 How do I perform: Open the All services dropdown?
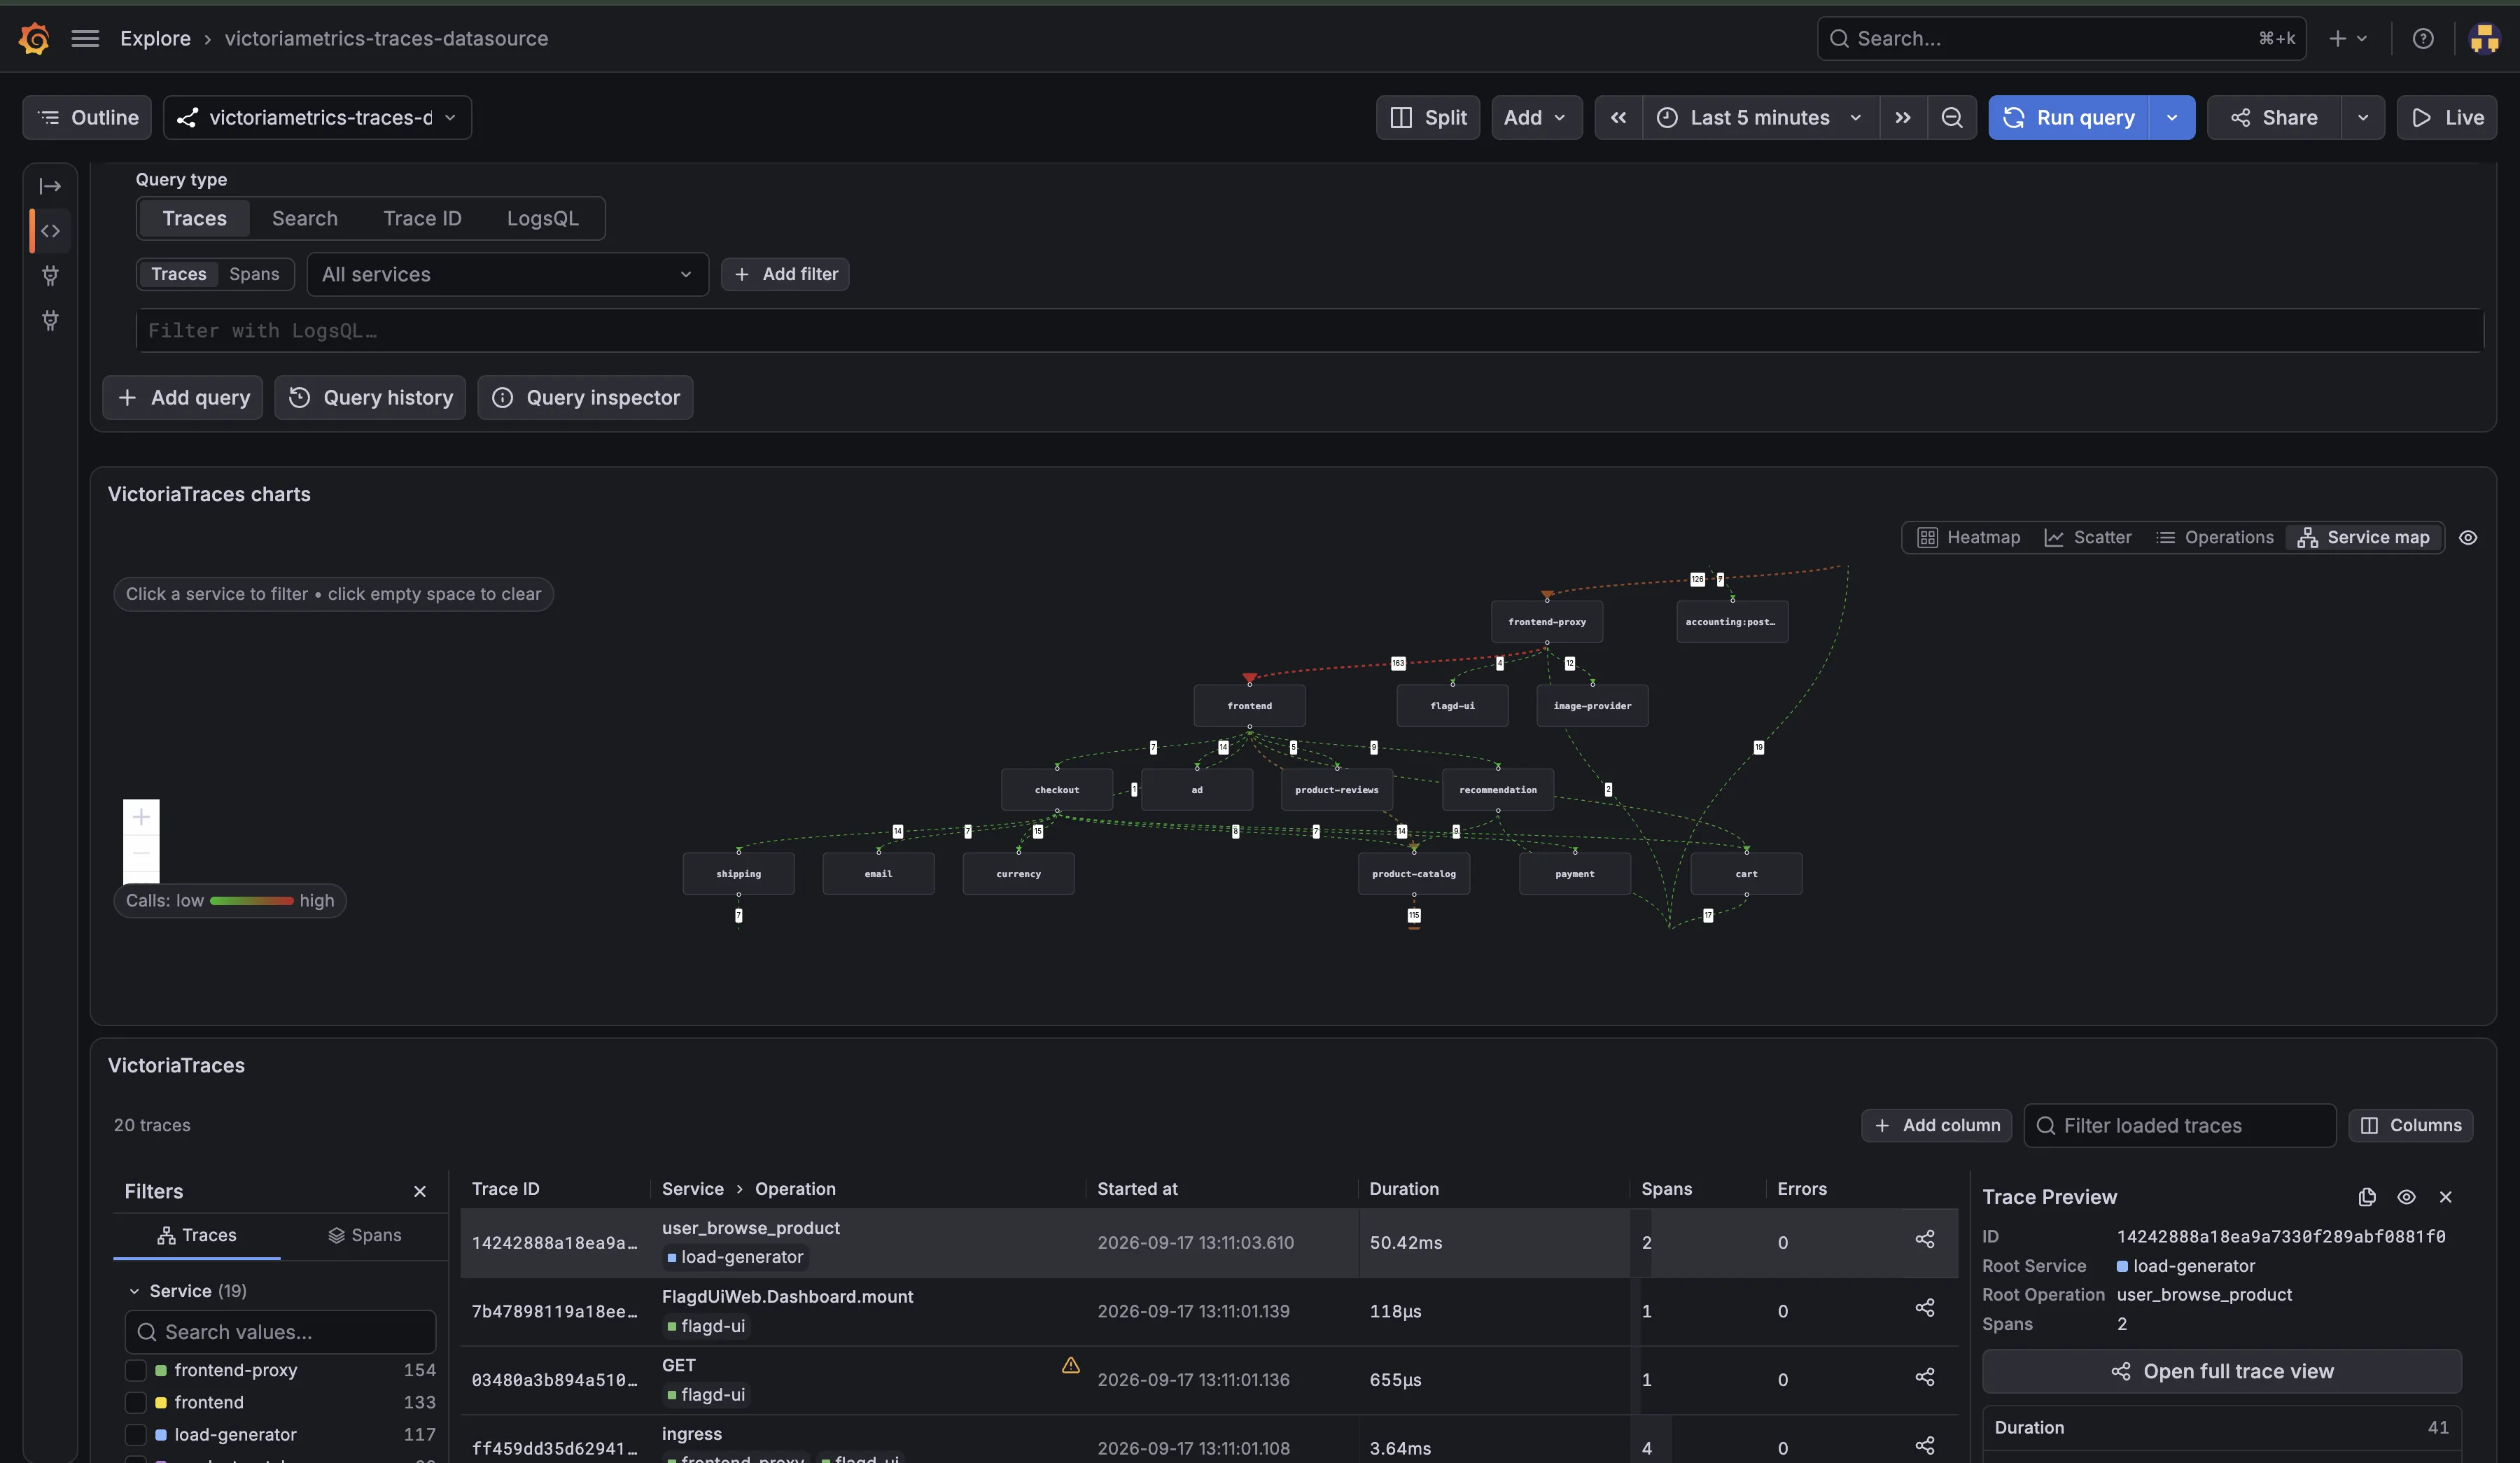(x=507, y=274)
